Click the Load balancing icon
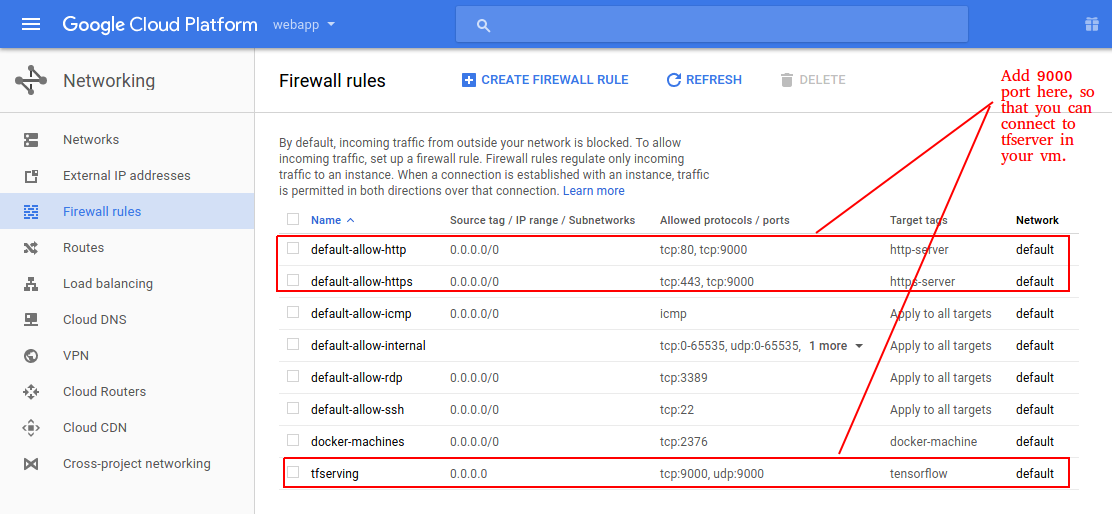1112x514 pixels. pos(30,284)
